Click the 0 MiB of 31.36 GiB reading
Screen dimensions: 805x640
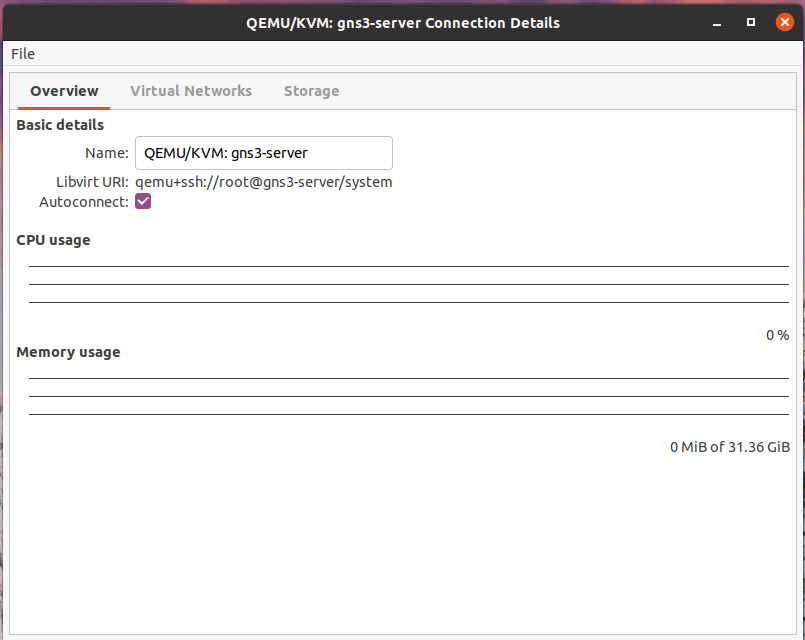click(729, 447)
